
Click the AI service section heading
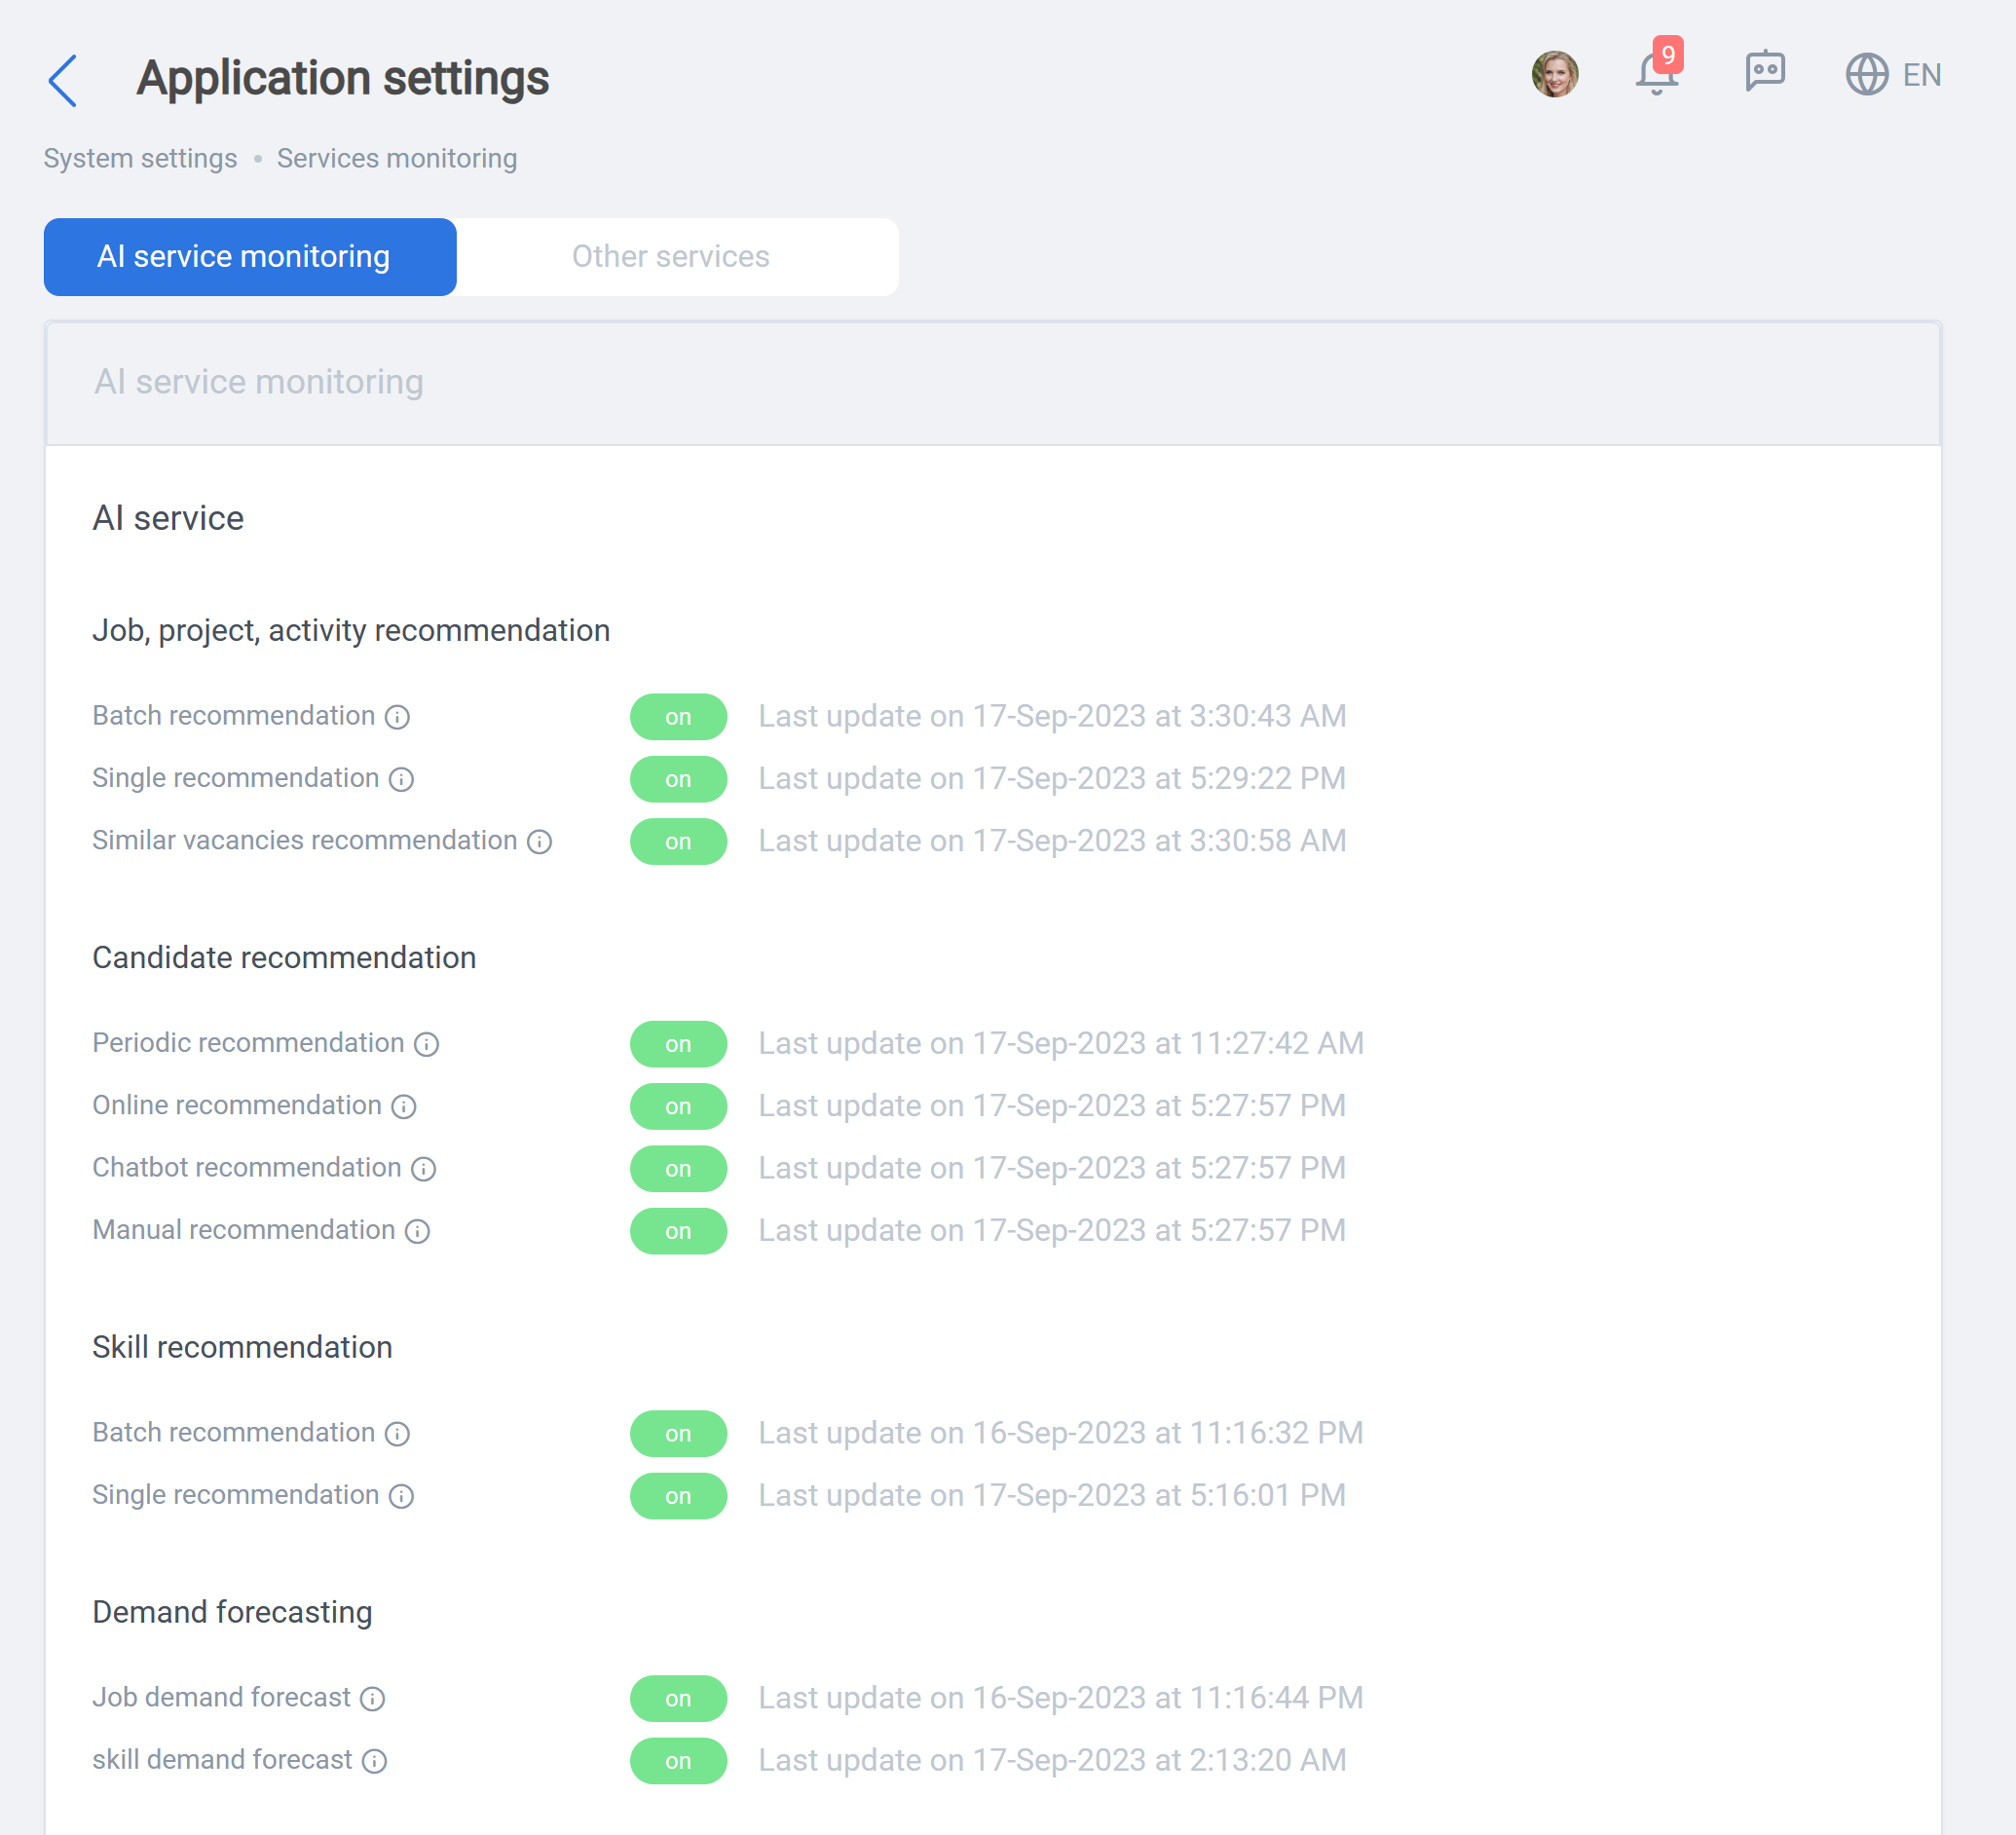pos(168,519)
